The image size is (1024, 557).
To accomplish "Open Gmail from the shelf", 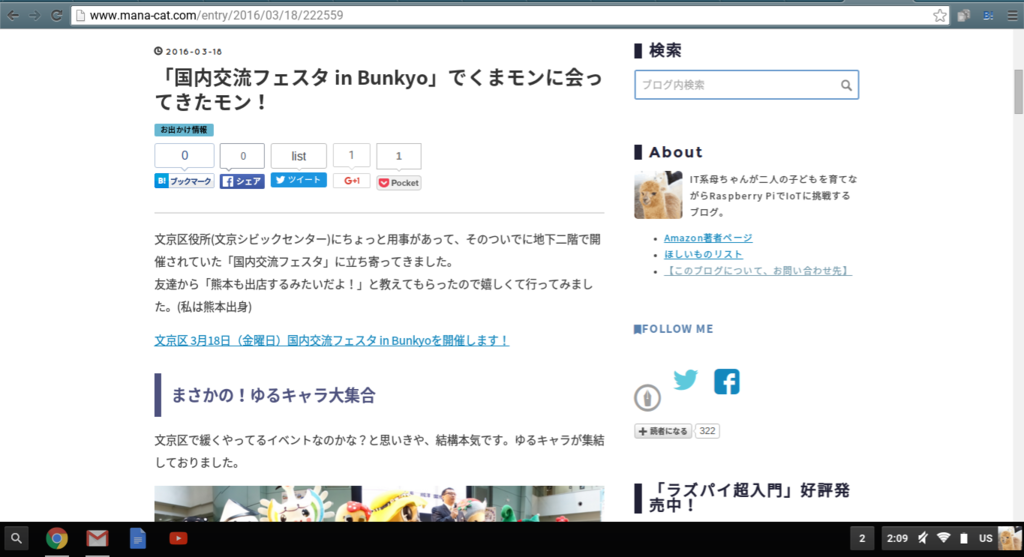I will tap(97, 539).
